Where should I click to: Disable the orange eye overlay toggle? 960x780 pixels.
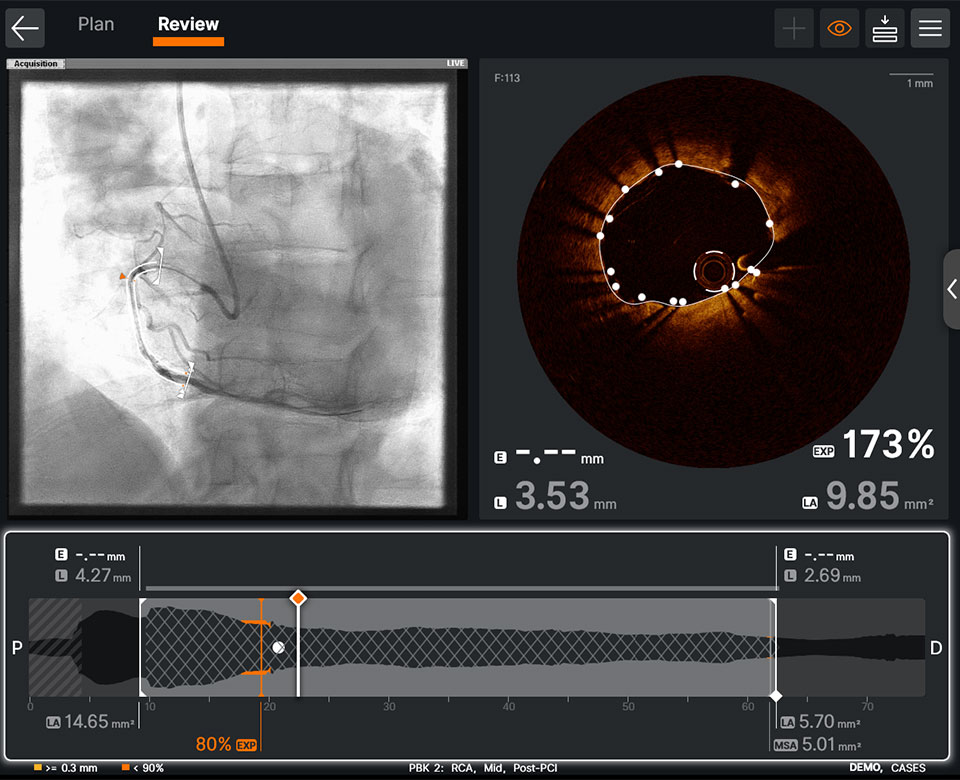click(x=840, y=28)
